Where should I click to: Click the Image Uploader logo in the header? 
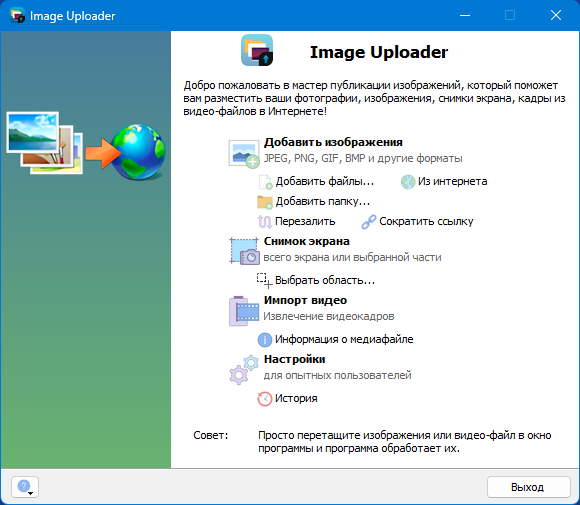(257, 50)
